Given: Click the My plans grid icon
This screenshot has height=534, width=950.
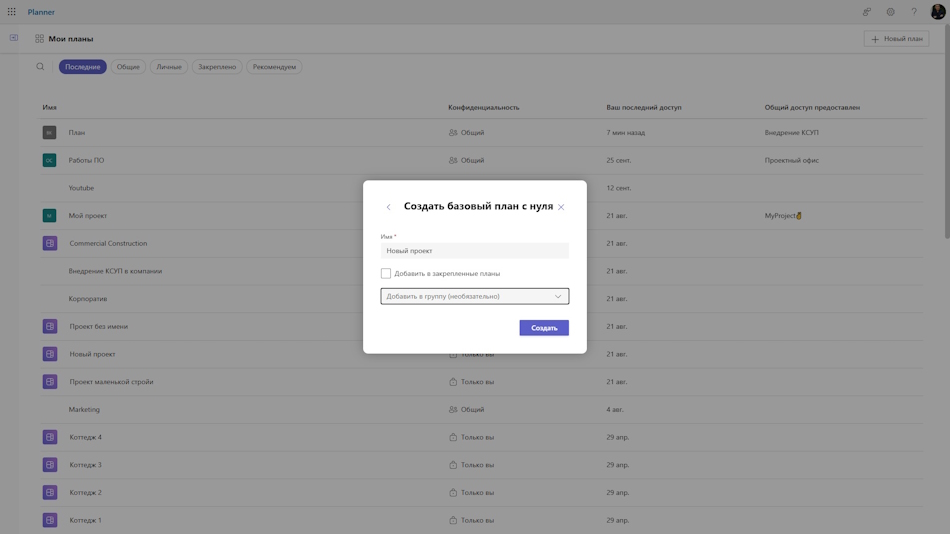Looking at the screenshot, I should tap(39, 39).
